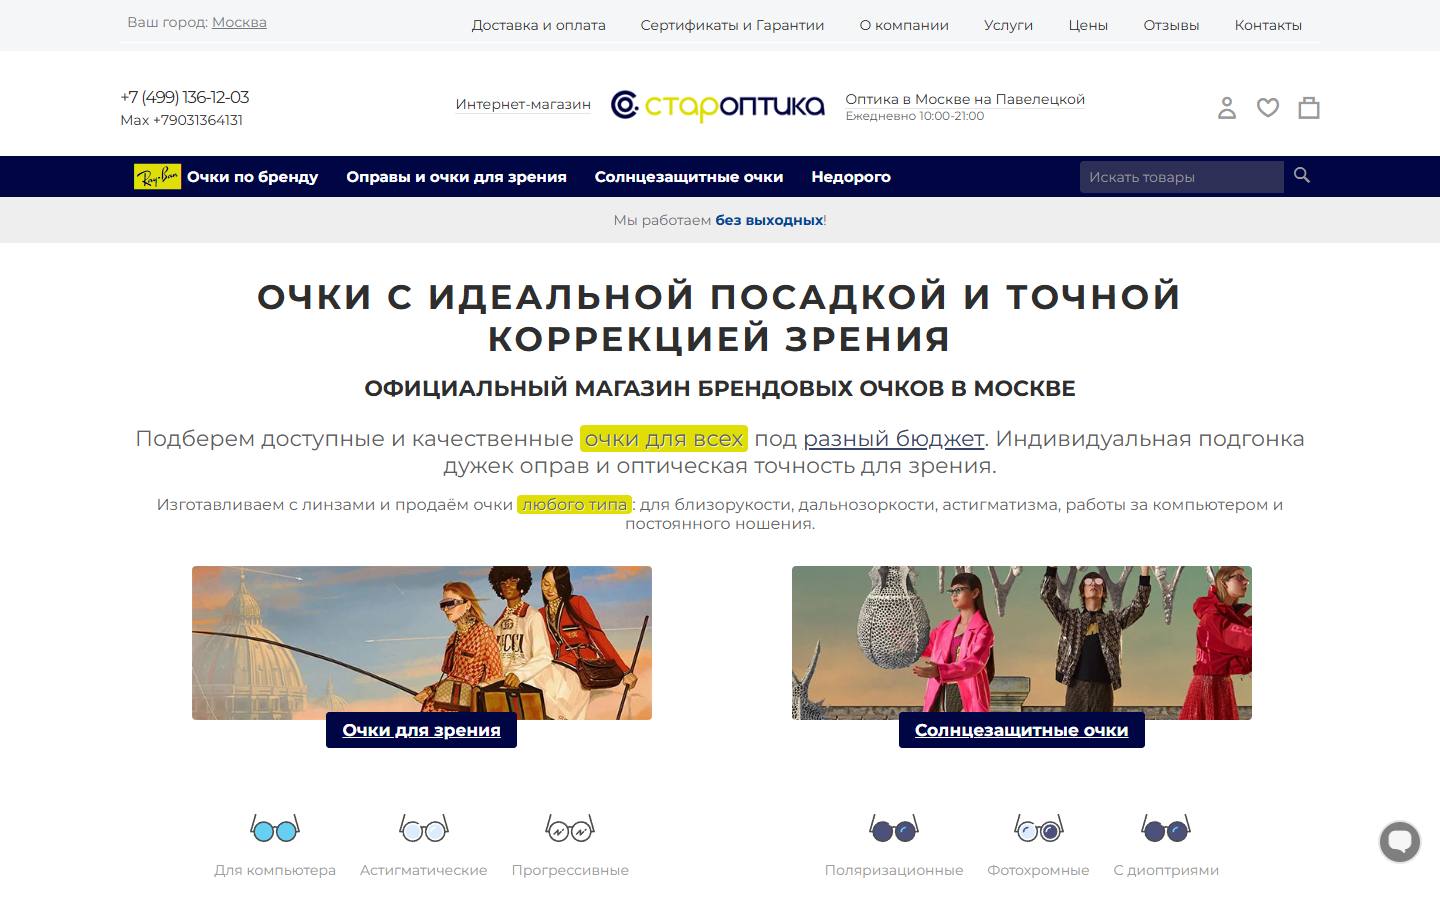Open 'Отзывы' link
1440x900 pixels.
pyautogui.click(x=1171, y=25)
